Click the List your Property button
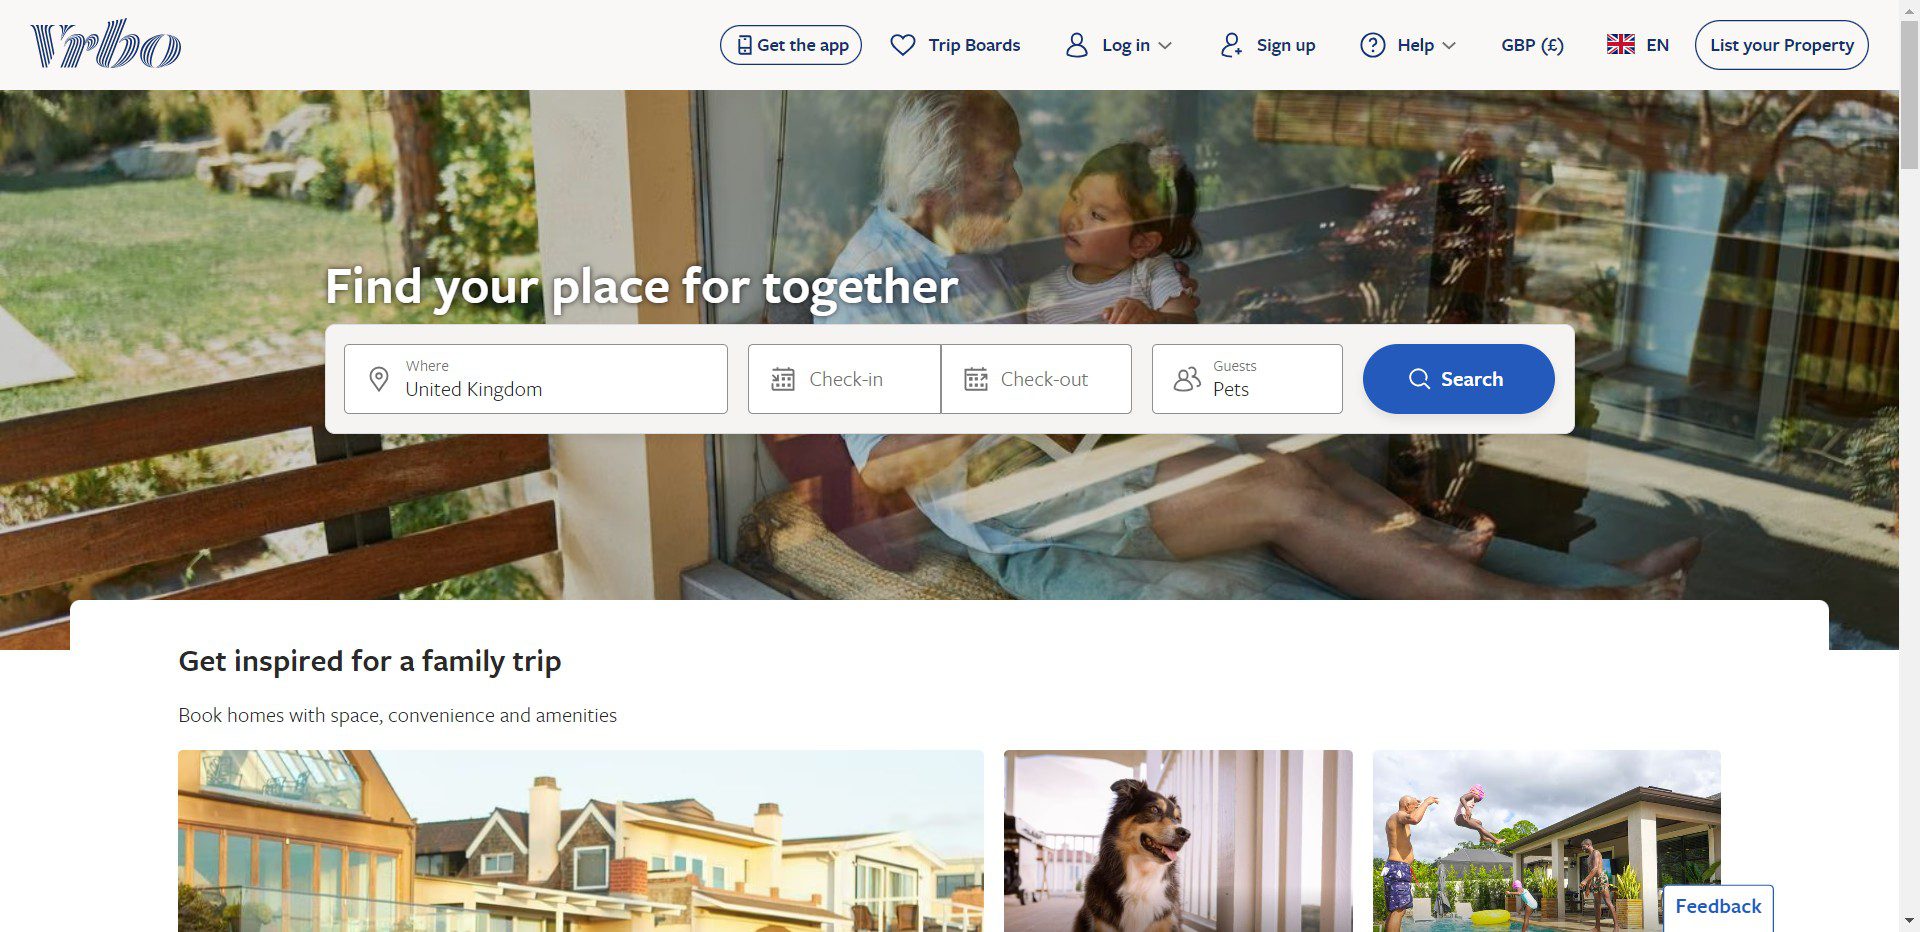This screenshot has width=1920, height=932. click(1781, 45)
